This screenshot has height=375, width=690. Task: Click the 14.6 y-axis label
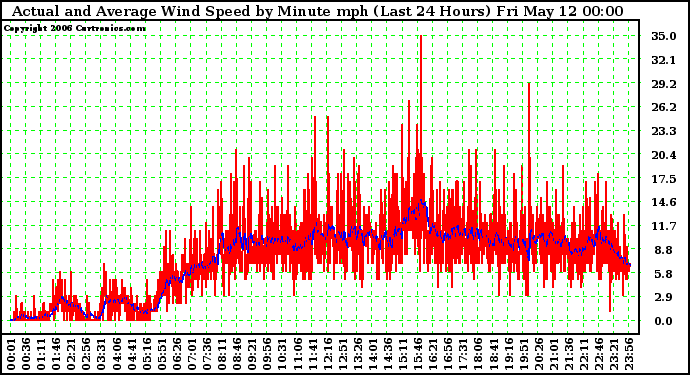664,202
